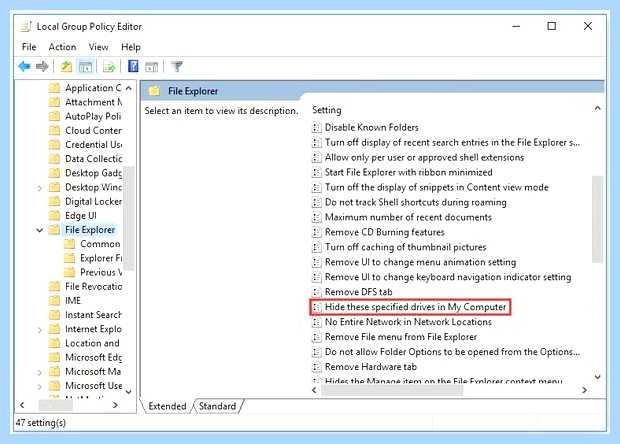The height and width of the screenshot is (444, 620).
Task: Select the Credential Us tree folder
Action: coord(94,145)
